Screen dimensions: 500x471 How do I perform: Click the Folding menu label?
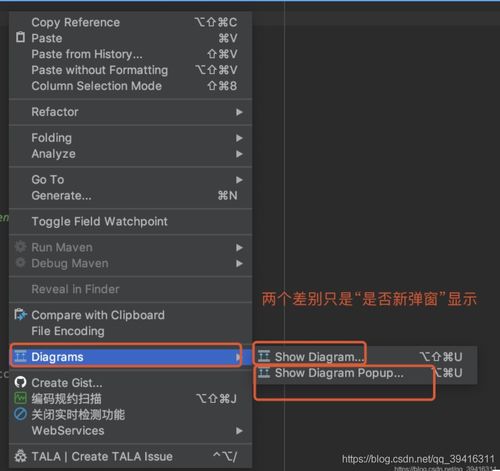[52, 138]
